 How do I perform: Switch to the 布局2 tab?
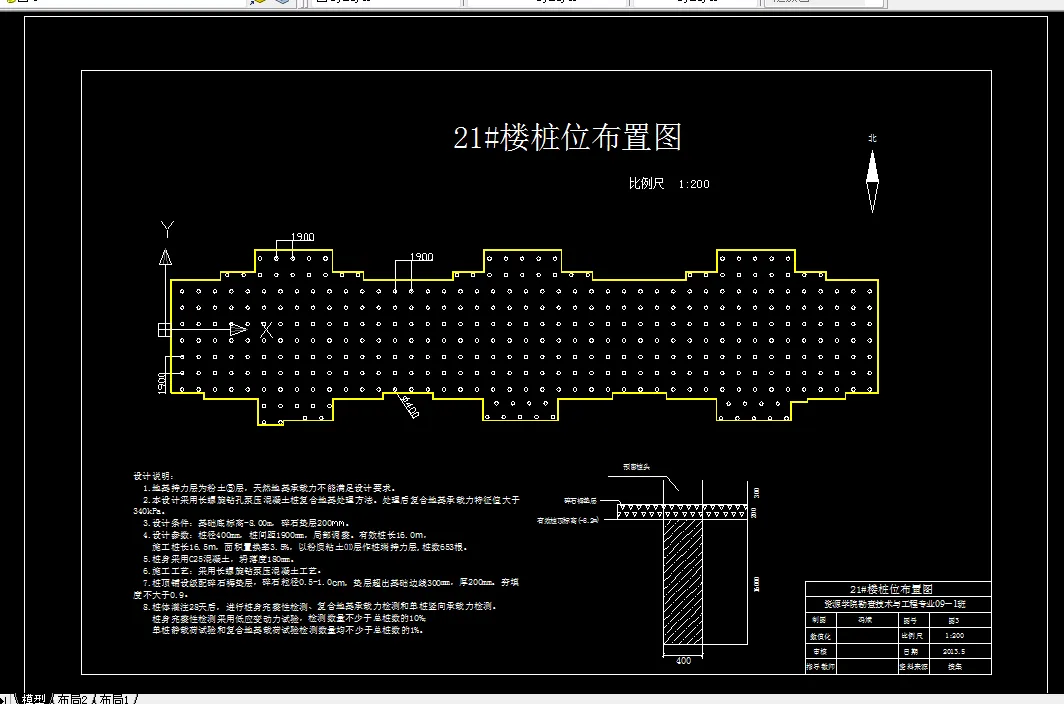(x=74, y=696)
